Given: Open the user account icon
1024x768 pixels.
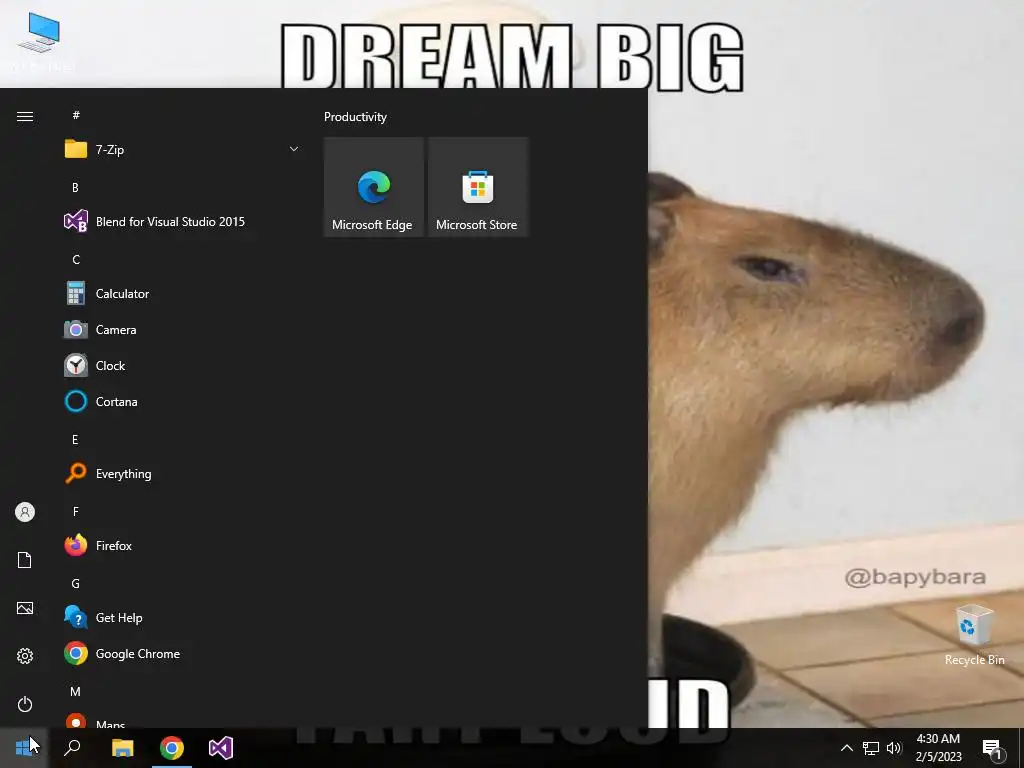Looking at the screenshot, I should click(25, 512).
